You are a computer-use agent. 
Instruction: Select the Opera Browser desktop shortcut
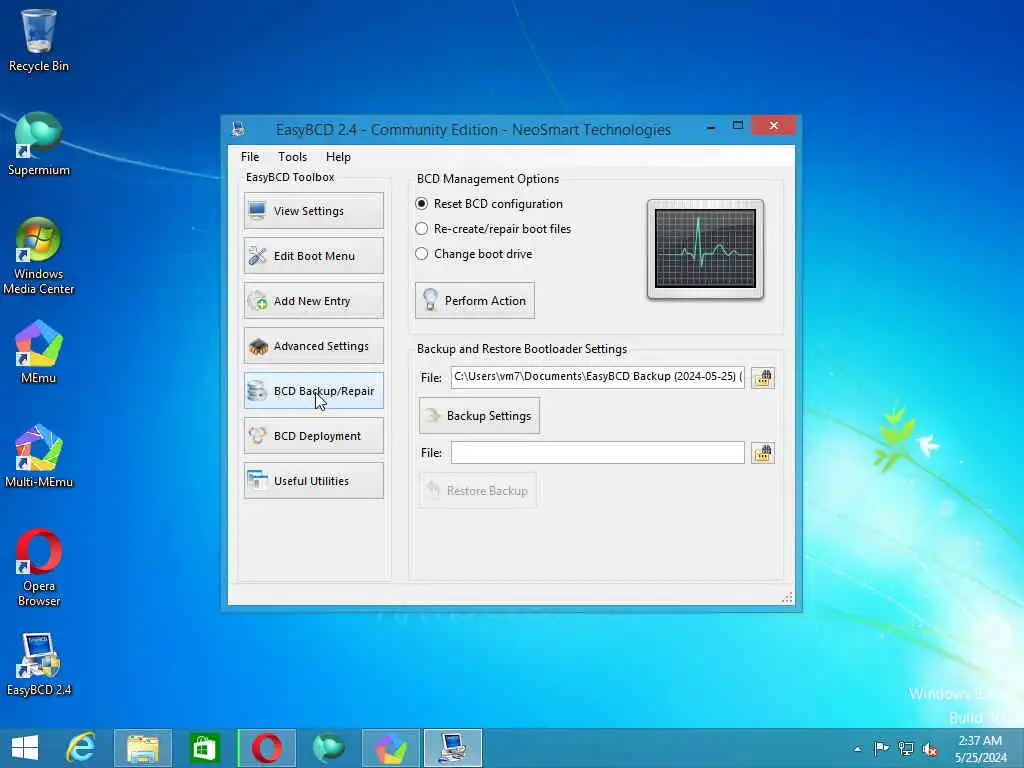click(x=39, y=568)
